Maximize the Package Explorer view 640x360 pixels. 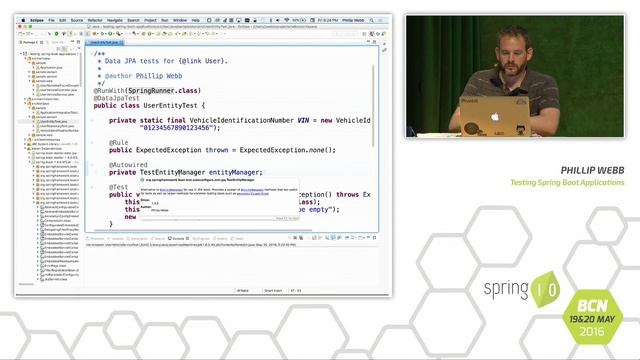(78, 42)
